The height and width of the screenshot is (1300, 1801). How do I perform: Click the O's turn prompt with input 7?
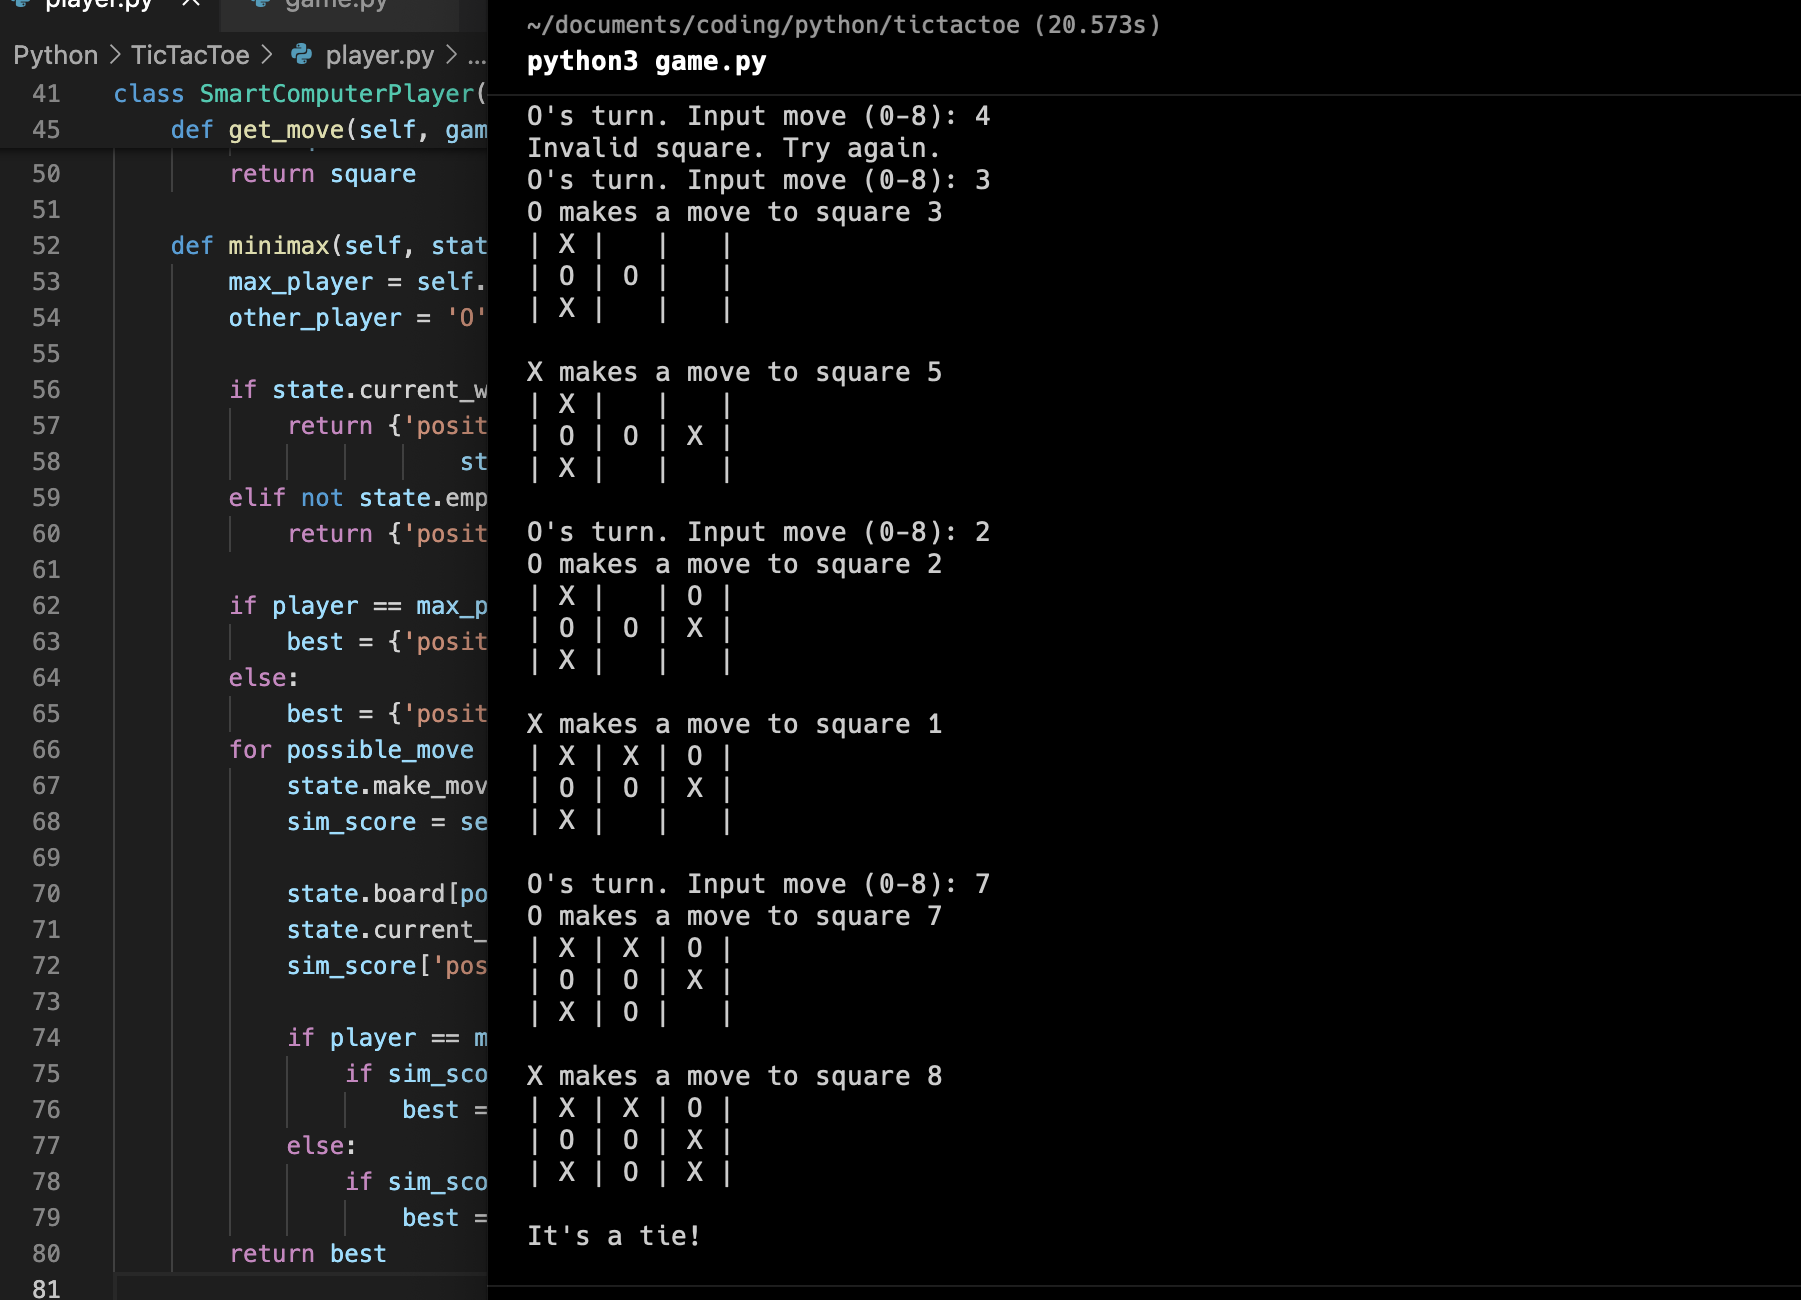758,884
